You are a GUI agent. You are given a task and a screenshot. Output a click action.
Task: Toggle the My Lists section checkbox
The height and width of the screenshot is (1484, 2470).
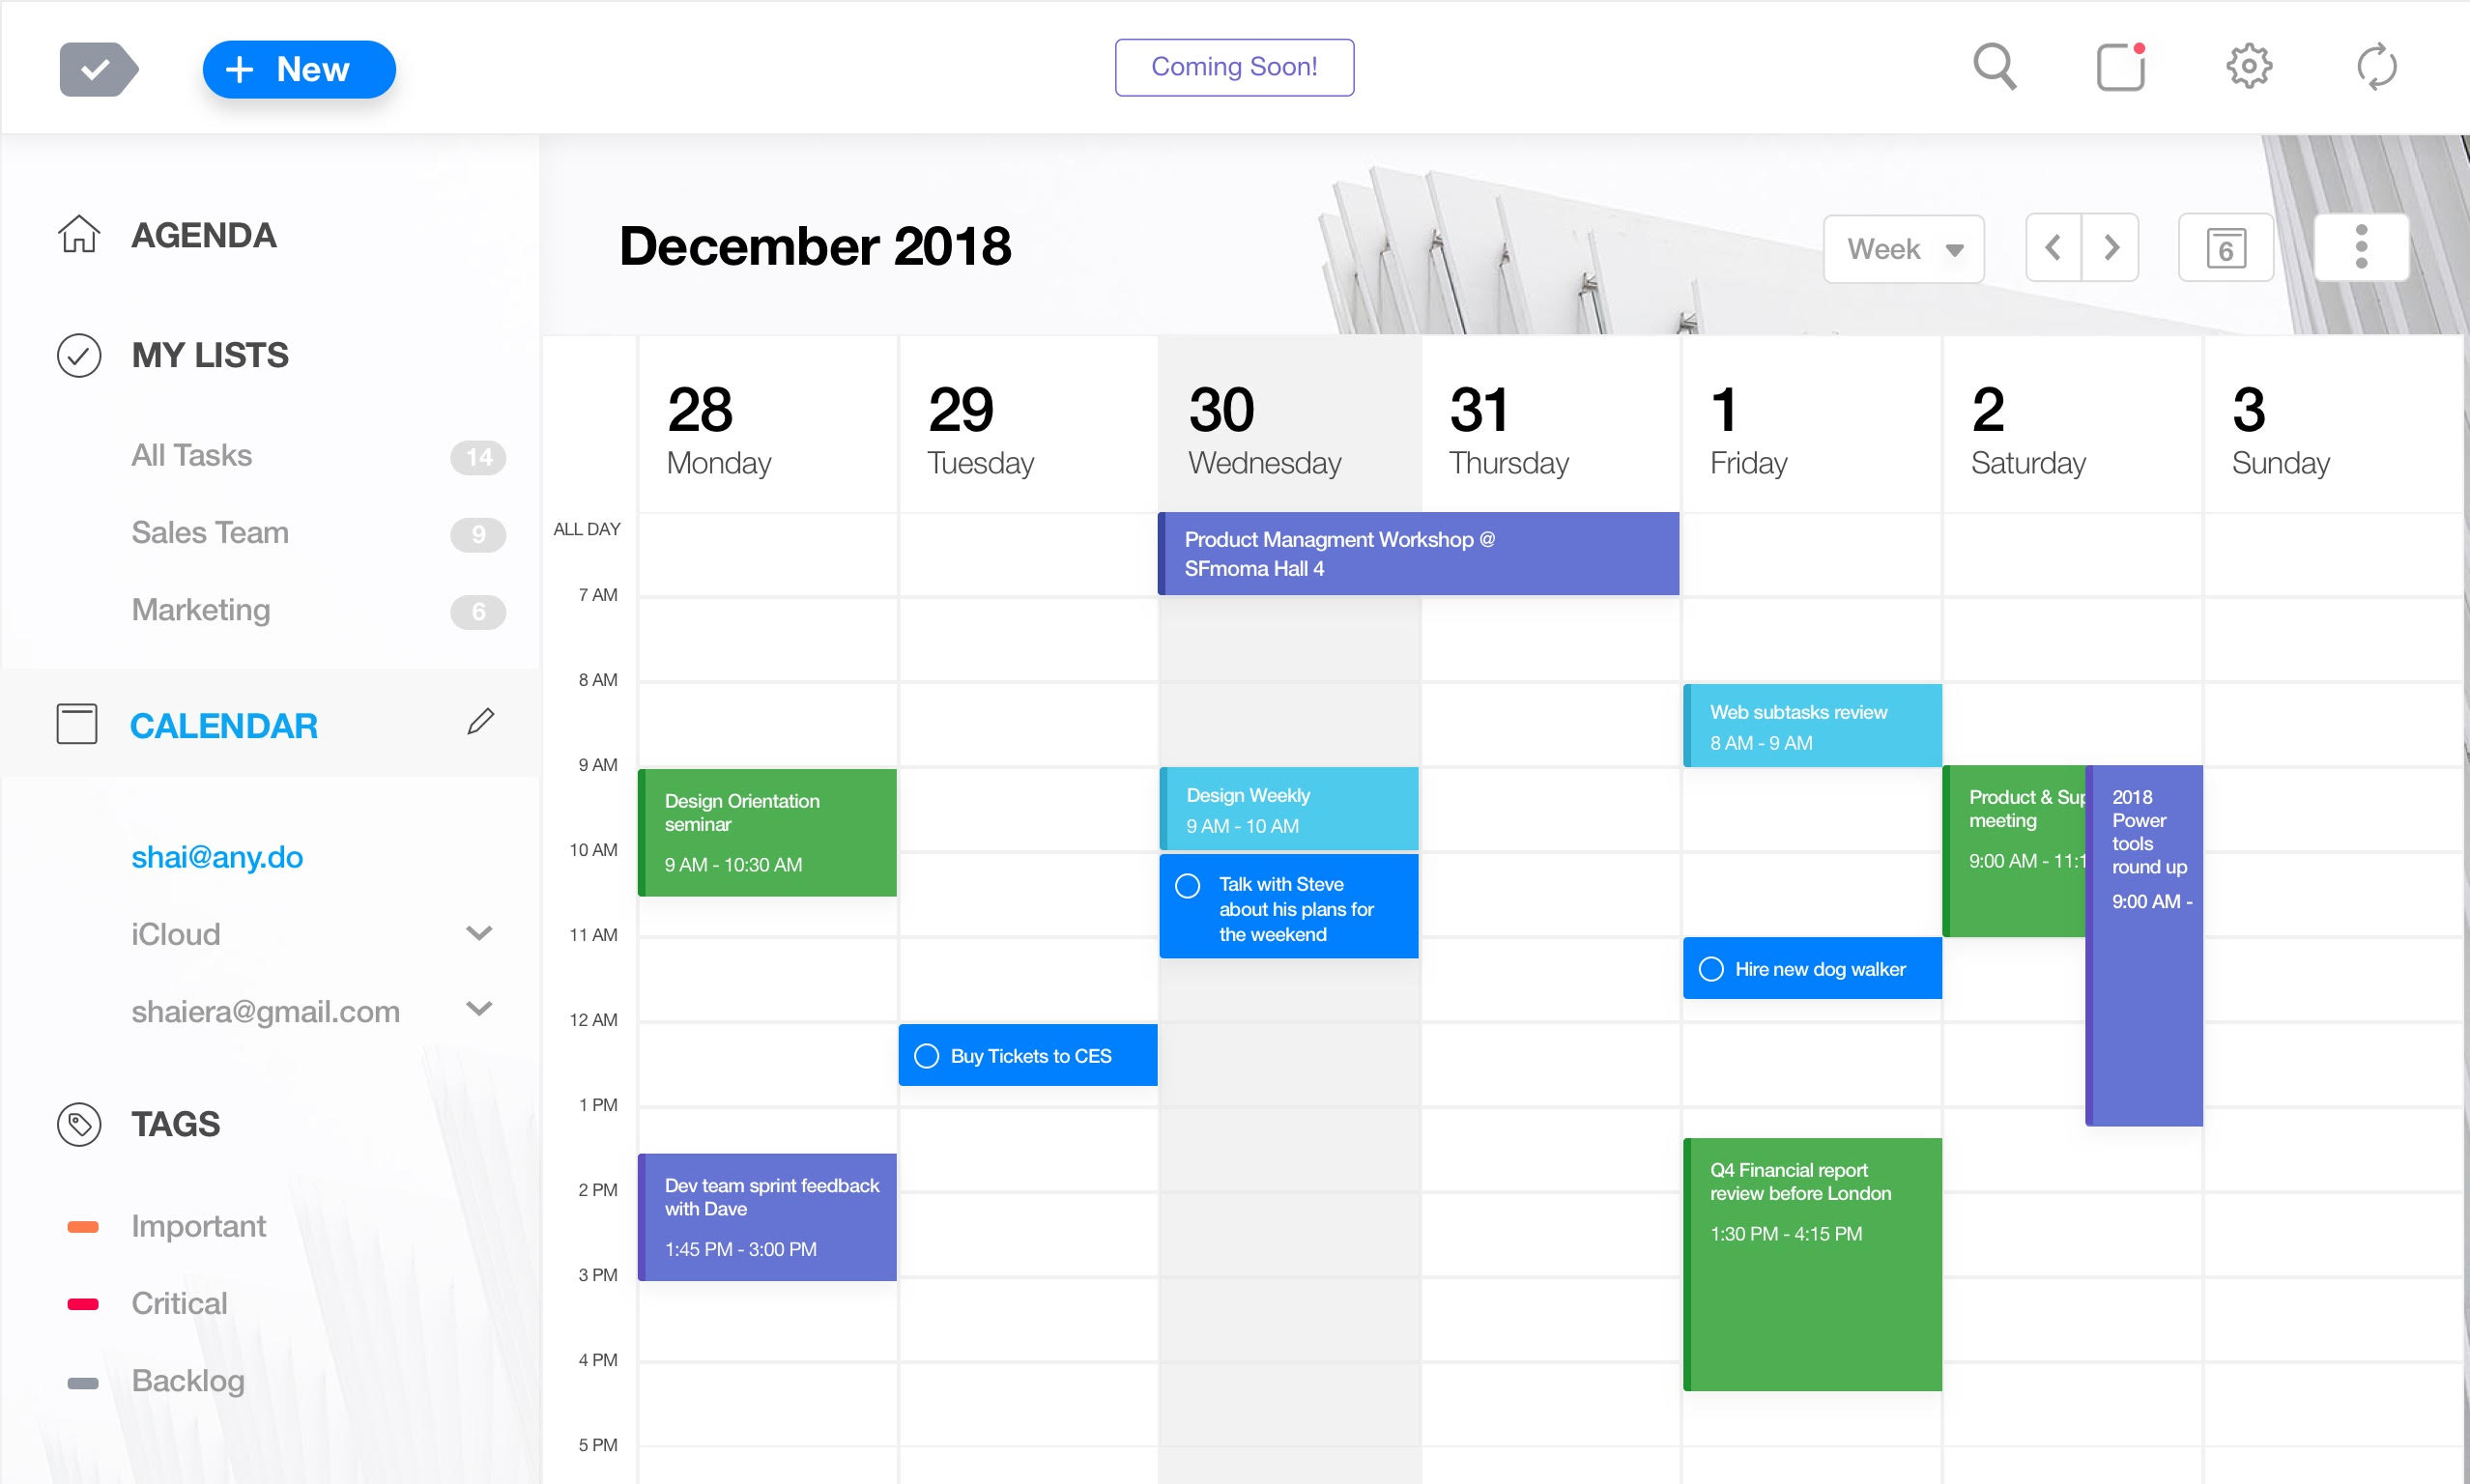77,353
